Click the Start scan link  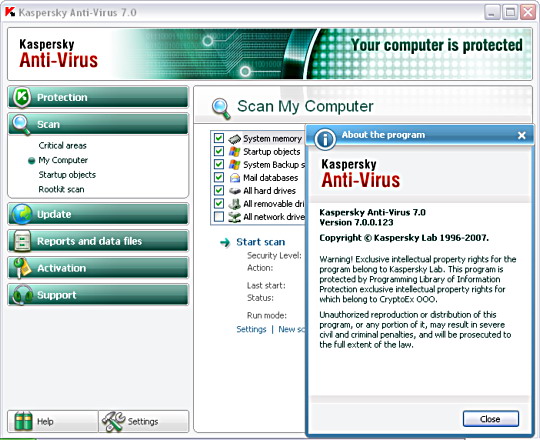pyautogui.click(x=261, y=242)
